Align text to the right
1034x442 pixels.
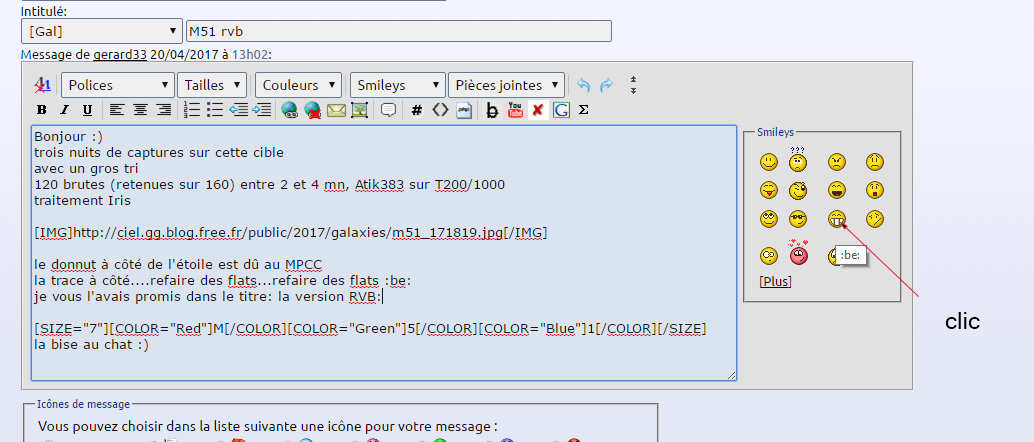coord(164,110)
